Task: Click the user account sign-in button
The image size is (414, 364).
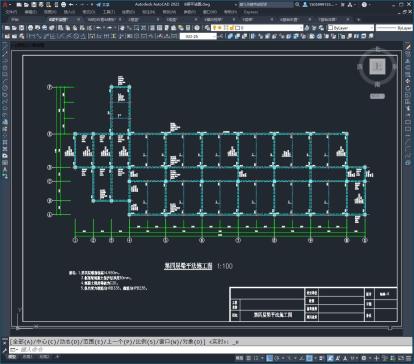Action: (x=319, y=5)
